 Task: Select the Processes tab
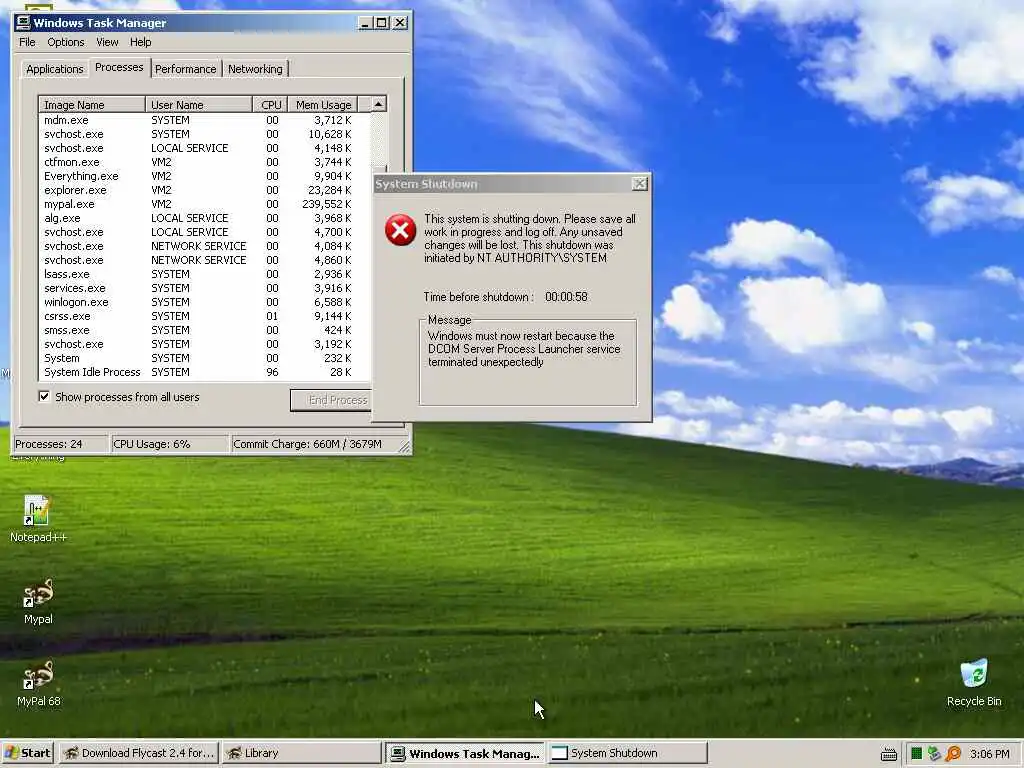click(119, 67)
